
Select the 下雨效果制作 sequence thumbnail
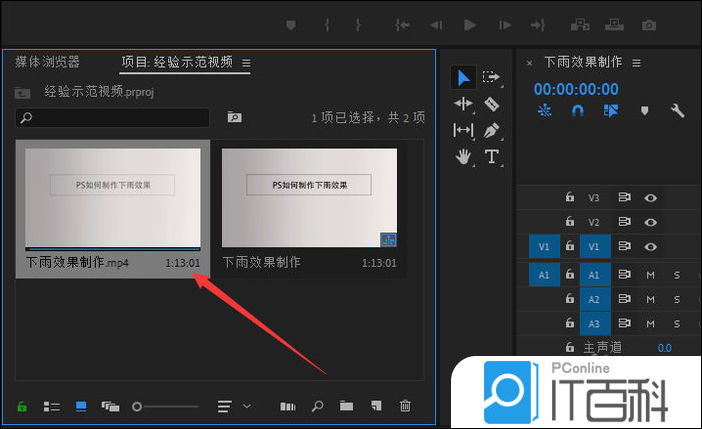point(309,198)
